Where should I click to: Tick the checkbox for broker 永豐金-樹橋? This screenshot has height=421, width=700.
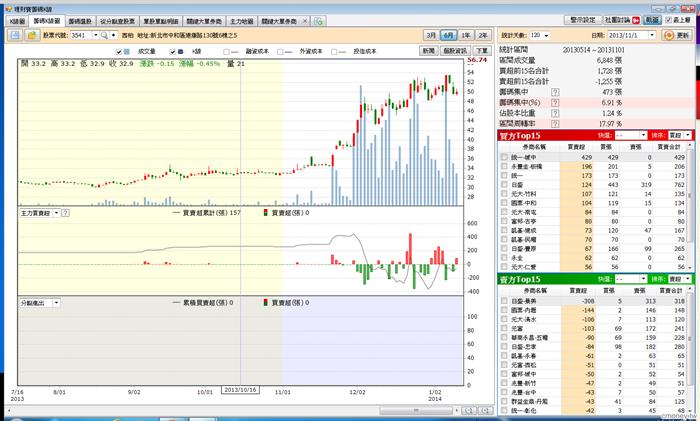click(x=503, y=166)
